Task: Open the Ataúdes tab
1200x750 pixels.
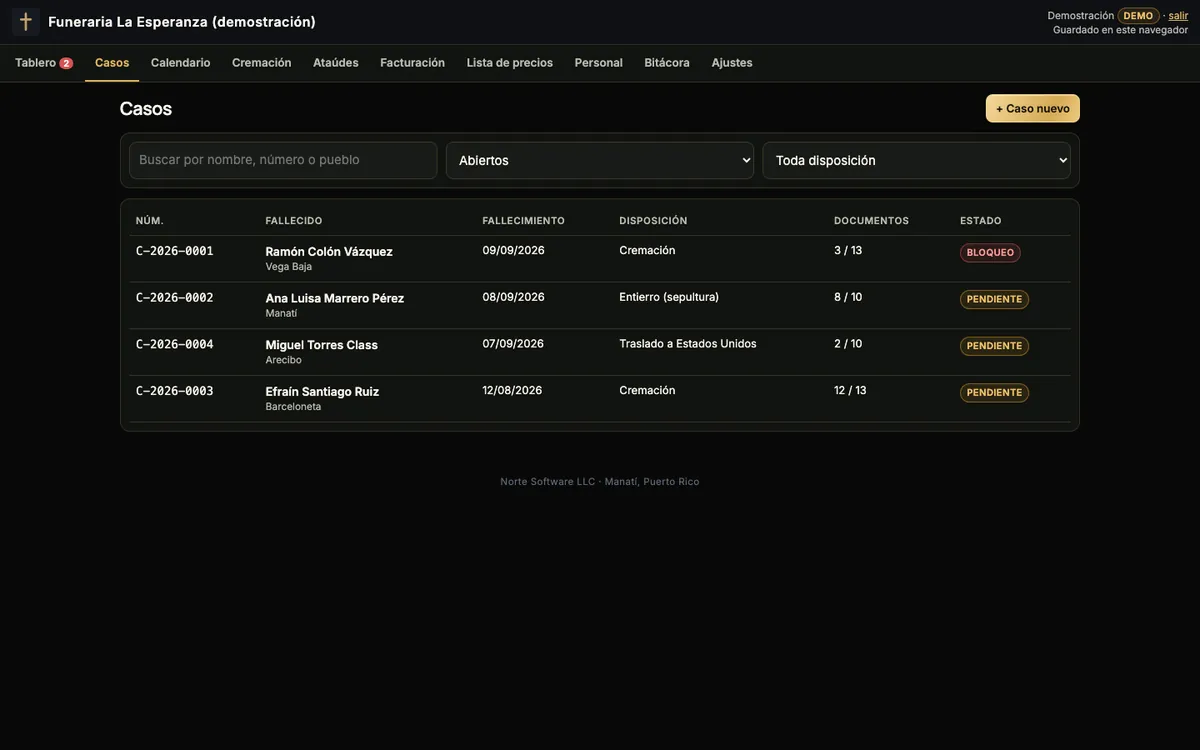Action: [336, 63]
